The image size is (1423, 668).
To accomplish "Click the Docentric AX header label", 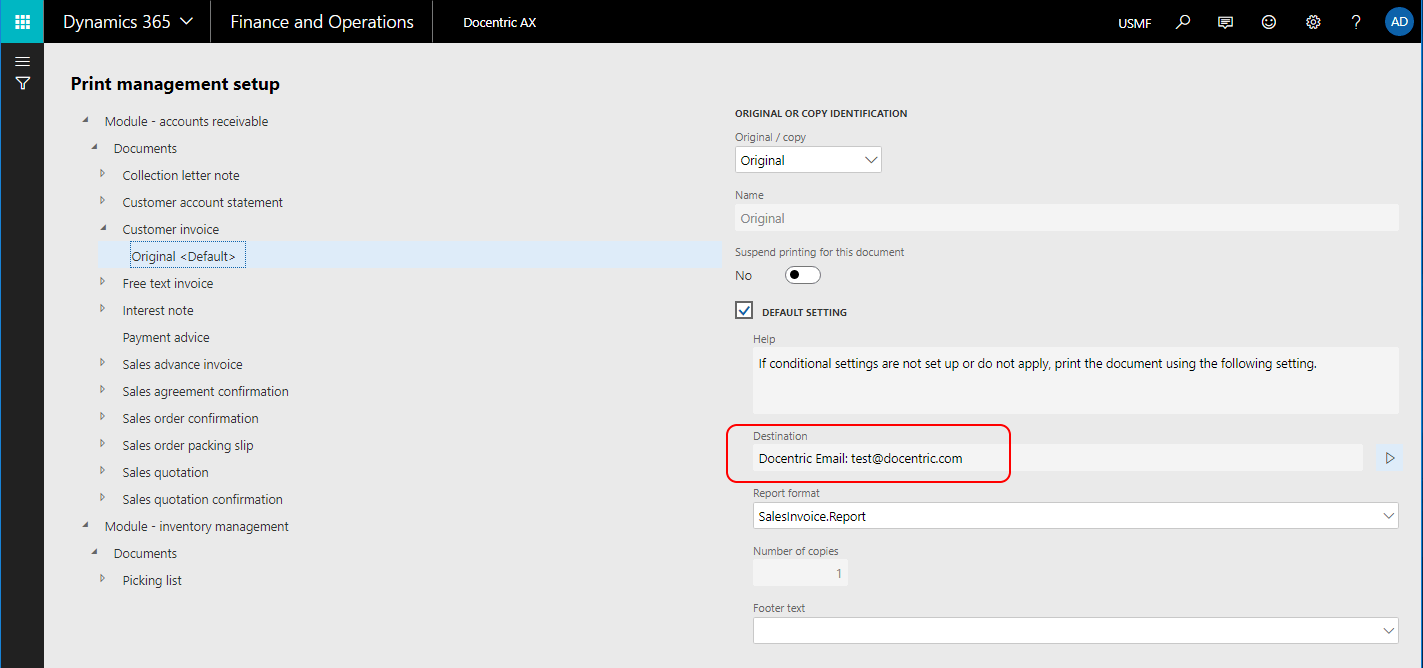I will click(x=500, y=22).
